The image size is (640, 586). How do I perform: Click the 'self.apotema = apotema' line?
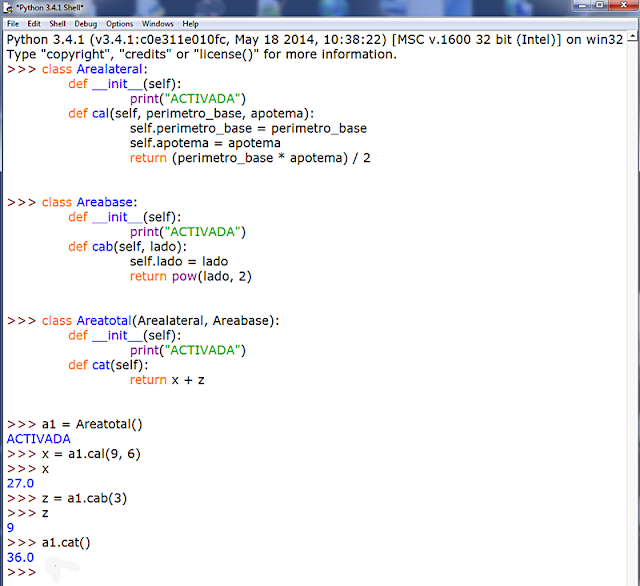coord(205,143)
